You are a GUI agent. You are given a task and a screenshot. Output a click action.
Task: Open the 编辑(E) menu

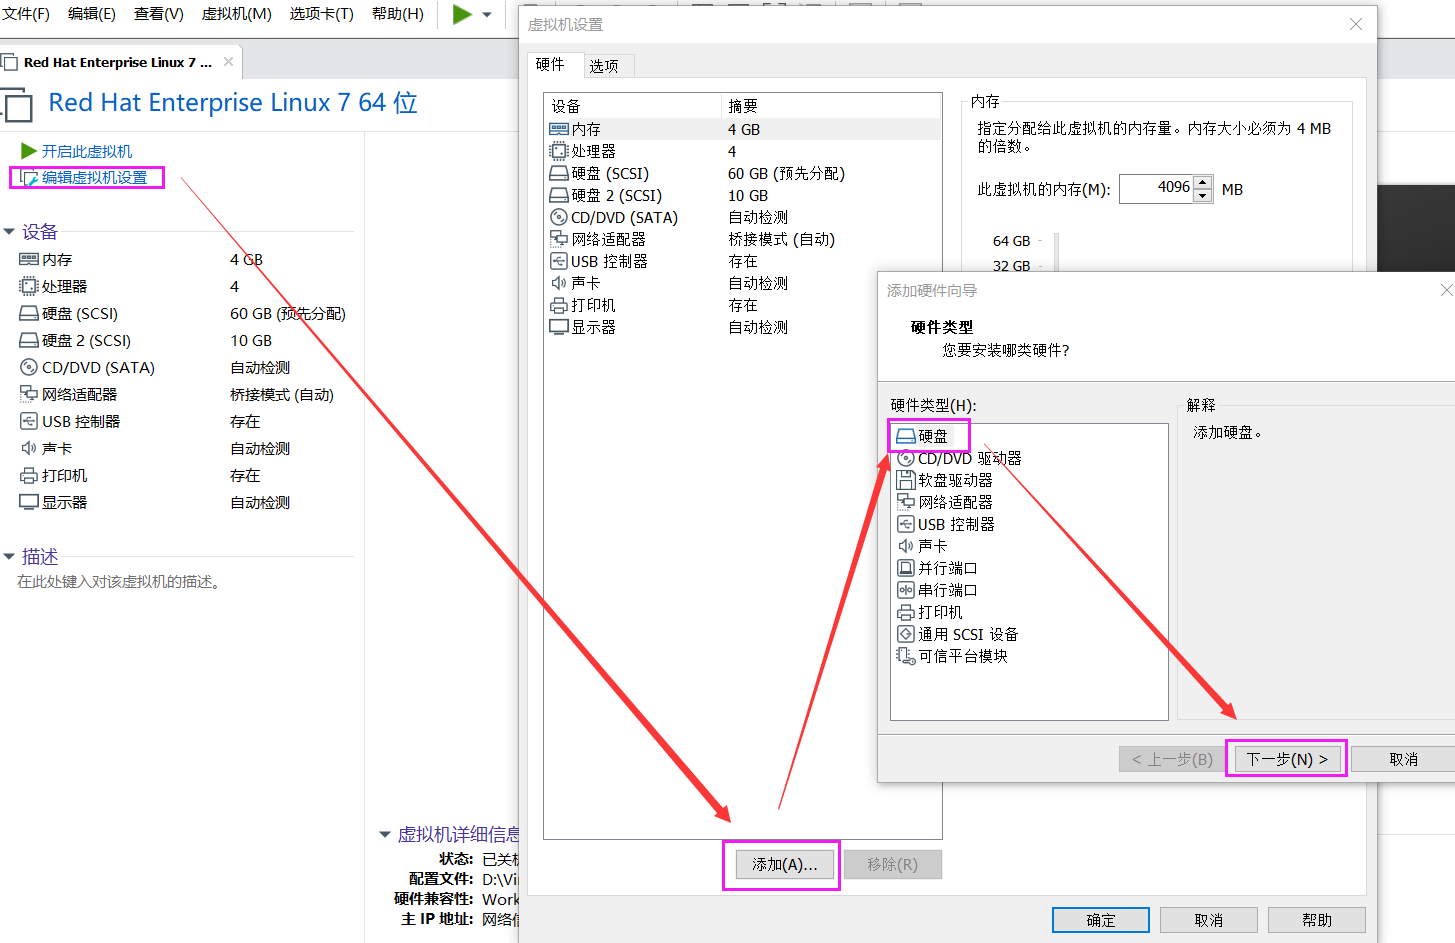pos(92,14)
